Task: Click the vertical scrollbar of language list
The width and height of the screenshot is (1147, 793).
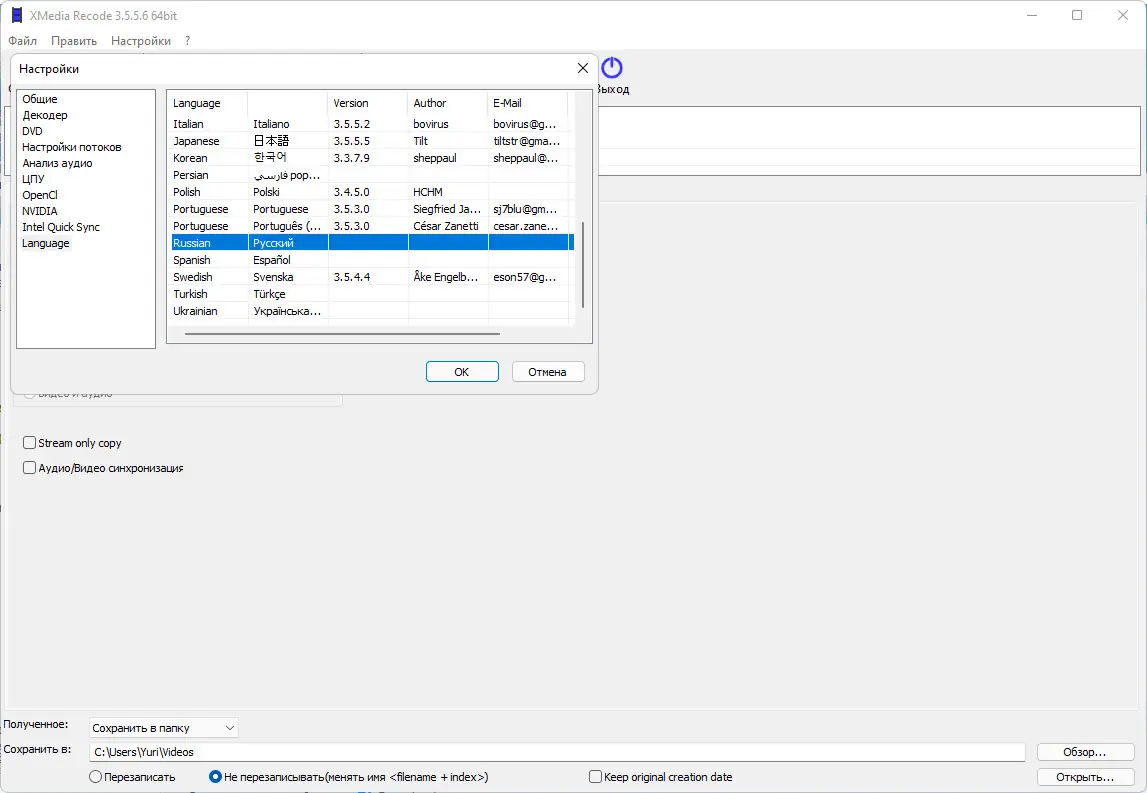Action: (583, 265)
